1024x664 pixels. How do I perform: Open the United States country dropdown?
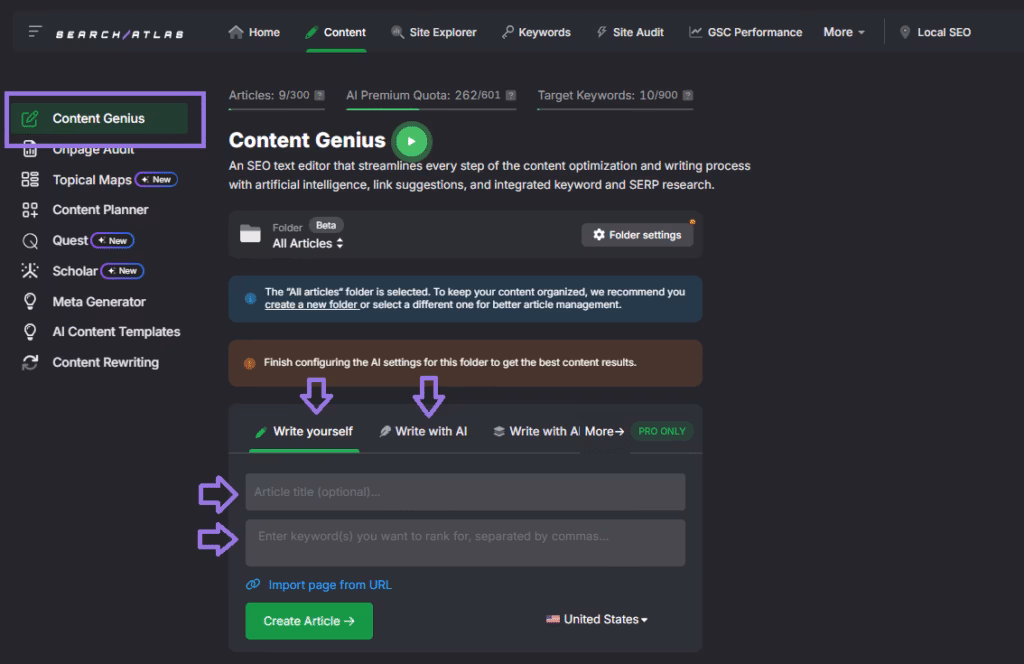(x=597, y=620)
